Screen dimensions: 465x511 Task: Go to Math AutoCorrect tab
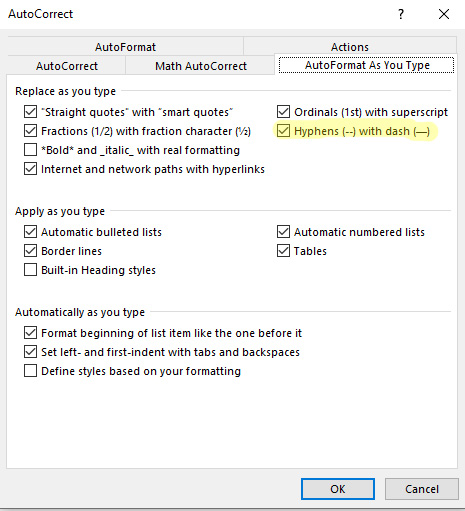pyautogui.click(x=201, y=66)
